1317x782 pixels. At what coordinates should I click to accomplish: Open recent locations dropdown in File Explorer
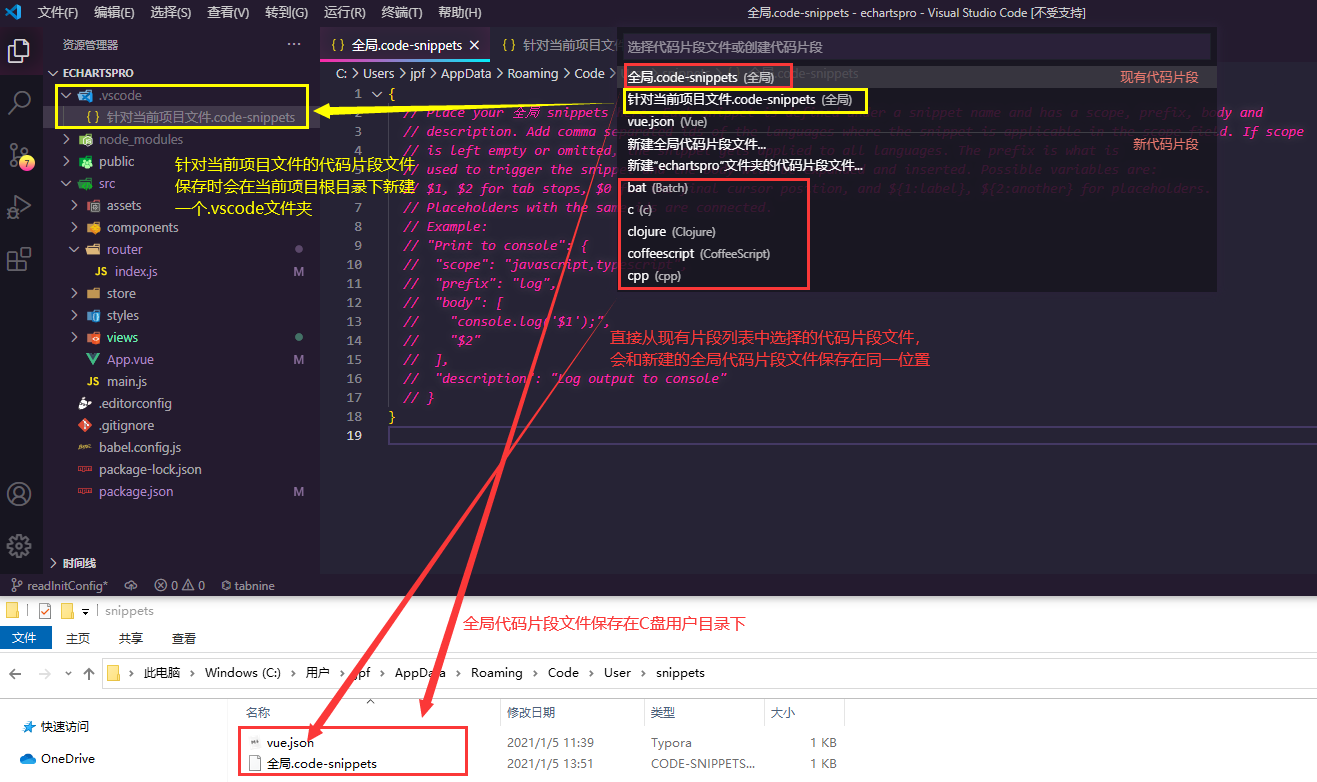click(x=69, y=673)
